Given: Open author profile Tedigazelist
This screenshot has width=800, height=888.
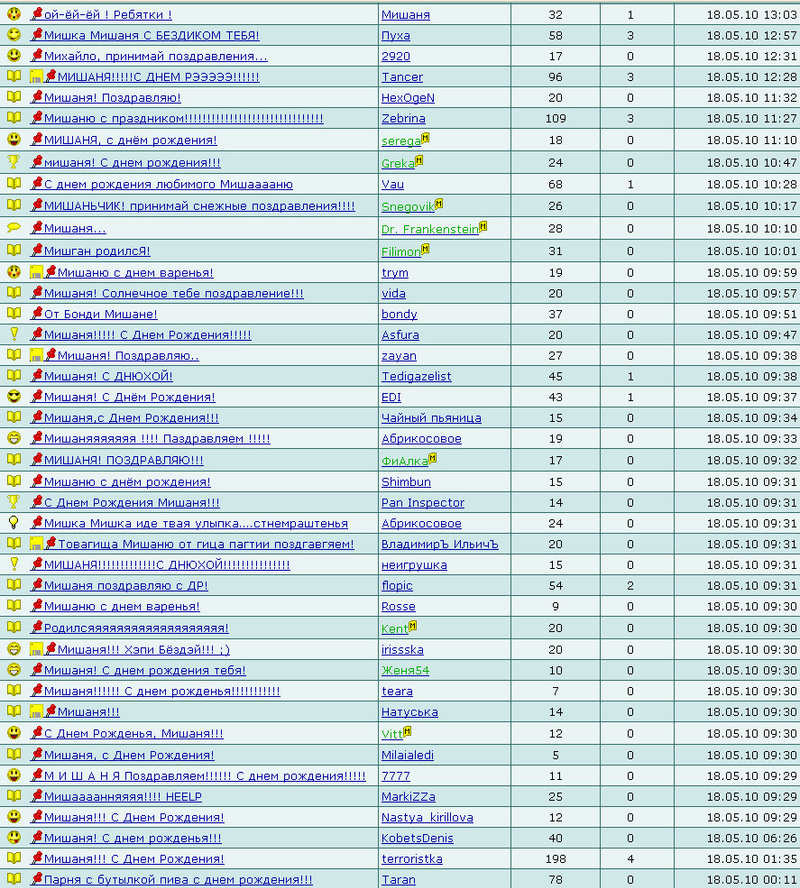Looking at the screenshot, I should 416,376.
